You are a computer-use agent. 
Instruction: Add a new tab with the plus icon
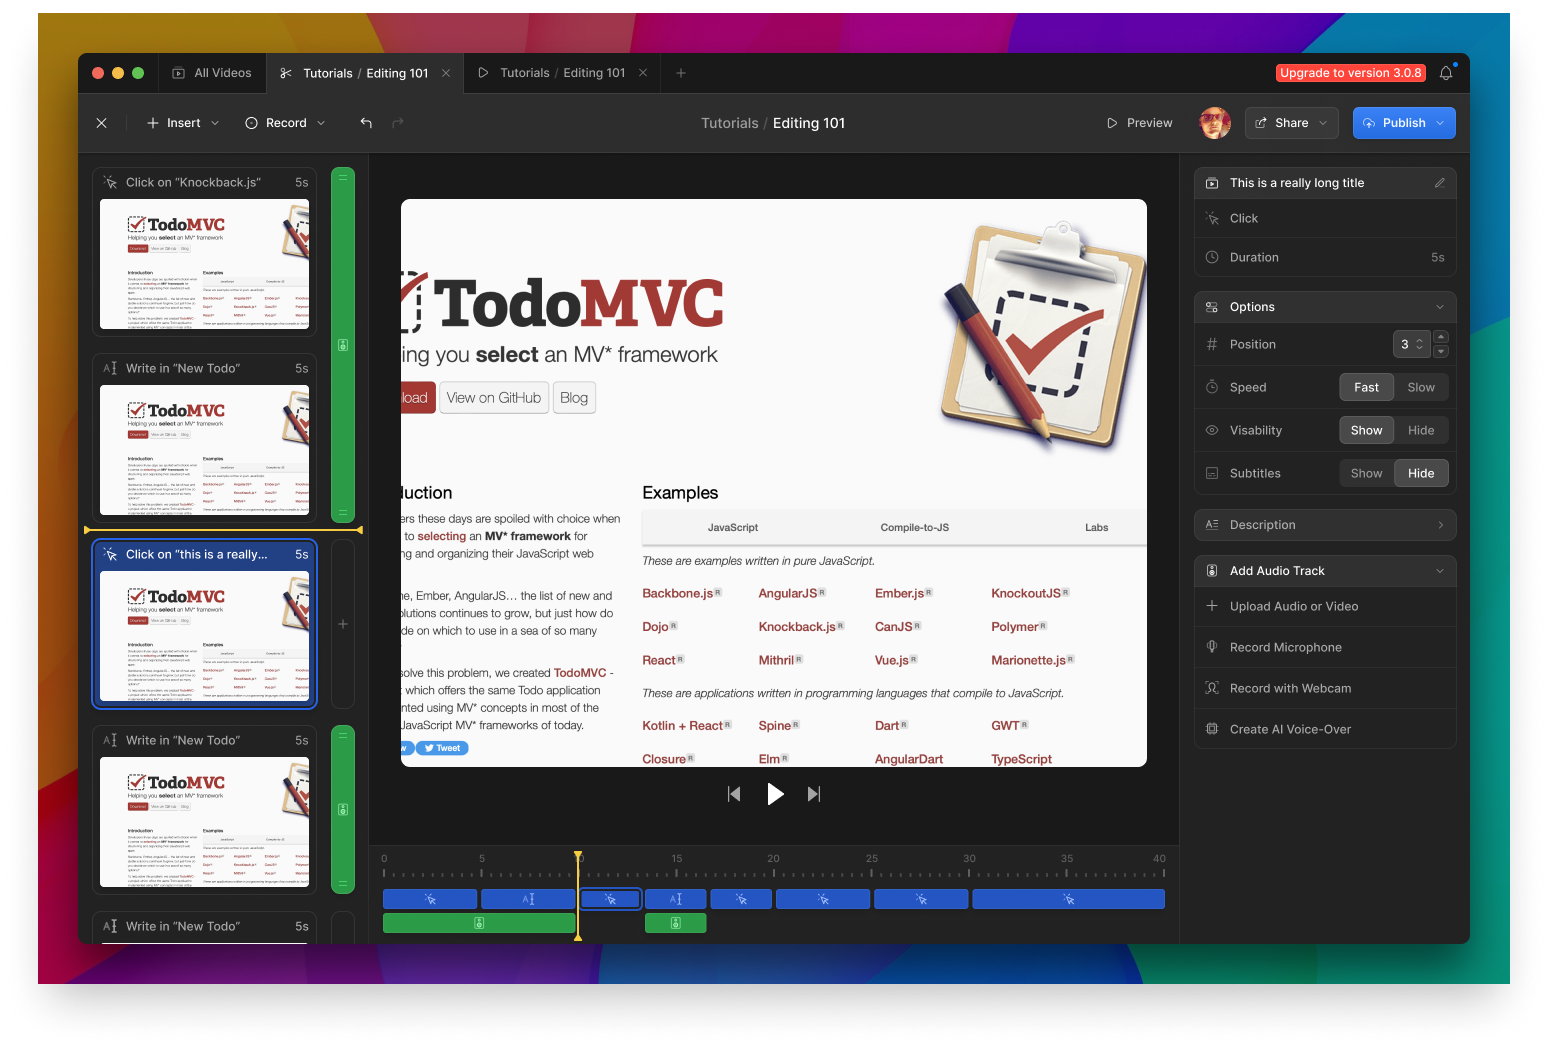point(681,73)
